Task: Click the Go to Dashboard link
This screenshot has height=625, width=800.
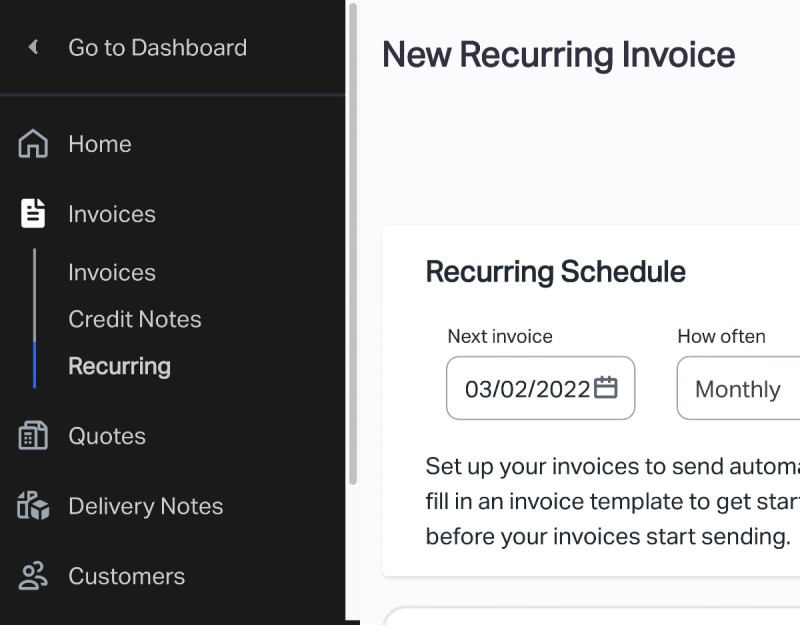Action: (156, 47)
